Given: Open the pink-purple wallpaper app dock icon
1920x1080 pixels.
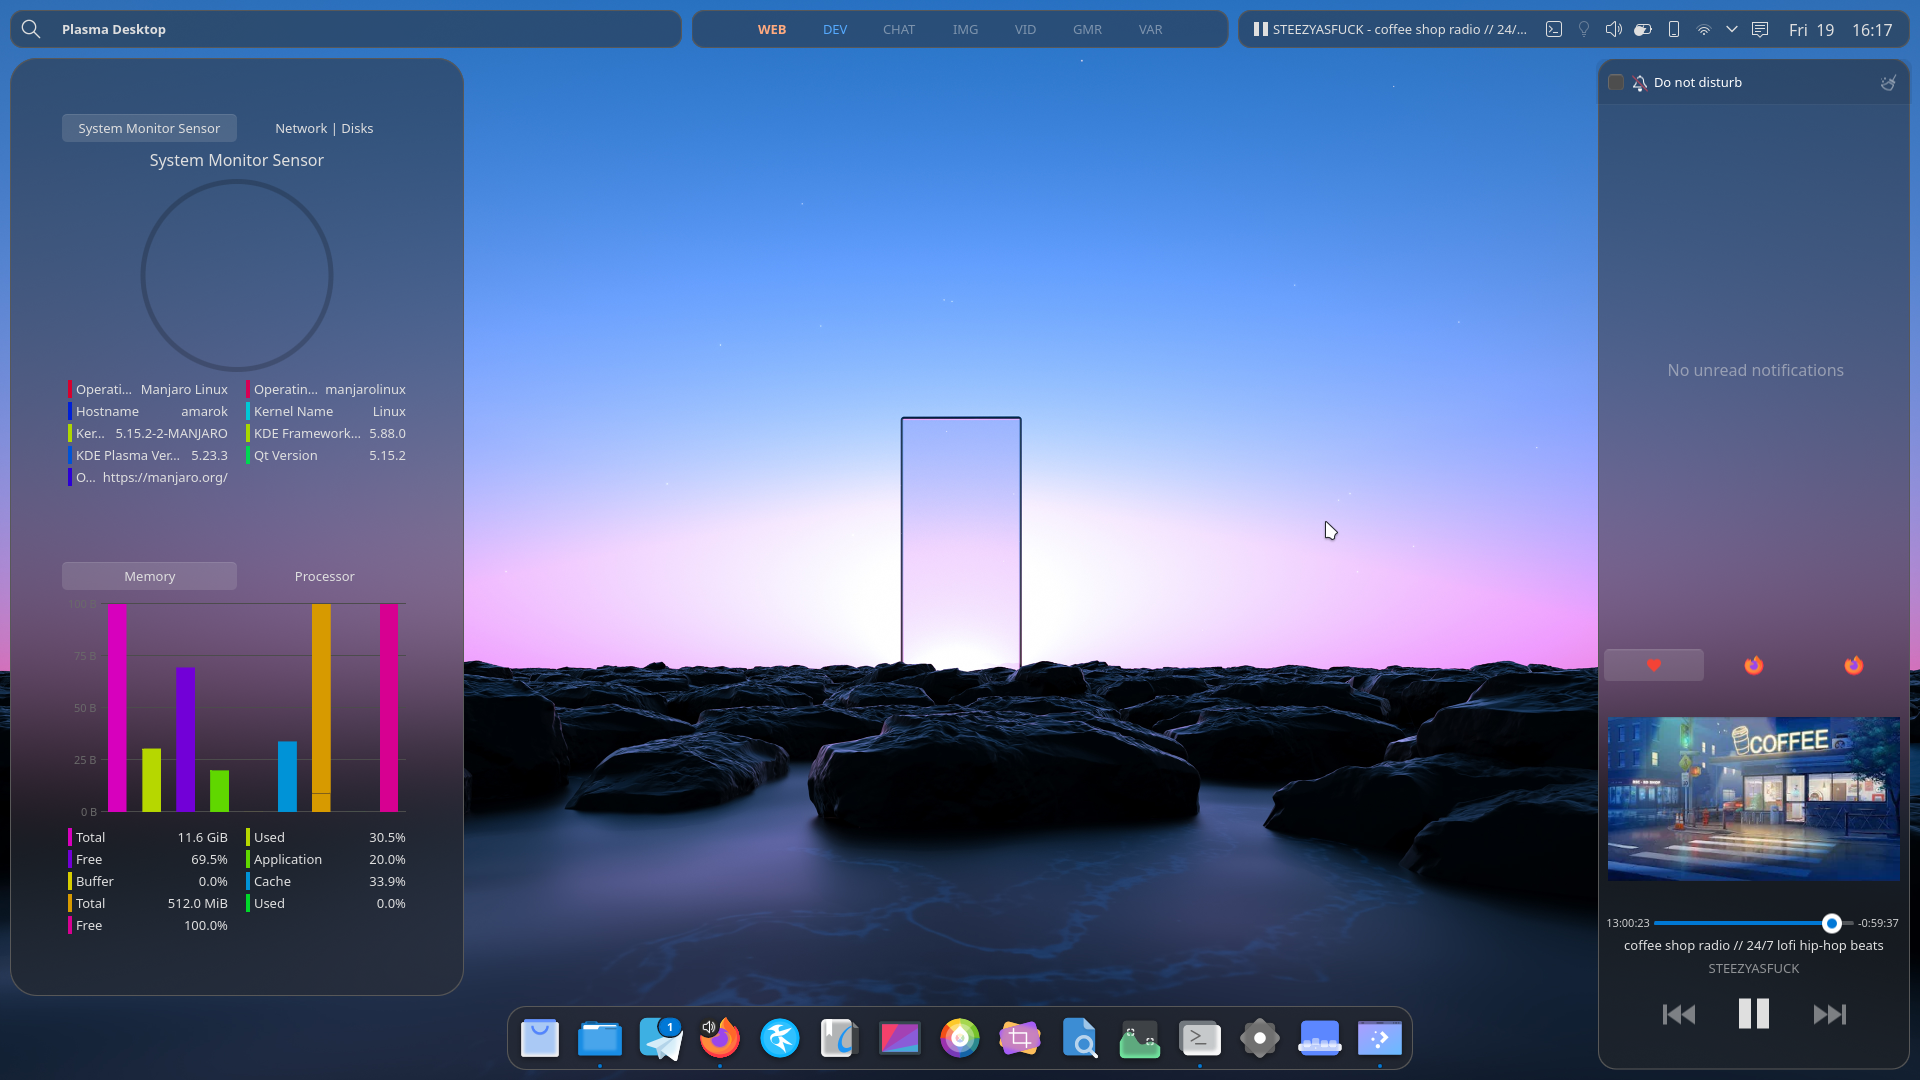Looking at the screenshot, I should tap(900, 1038).
